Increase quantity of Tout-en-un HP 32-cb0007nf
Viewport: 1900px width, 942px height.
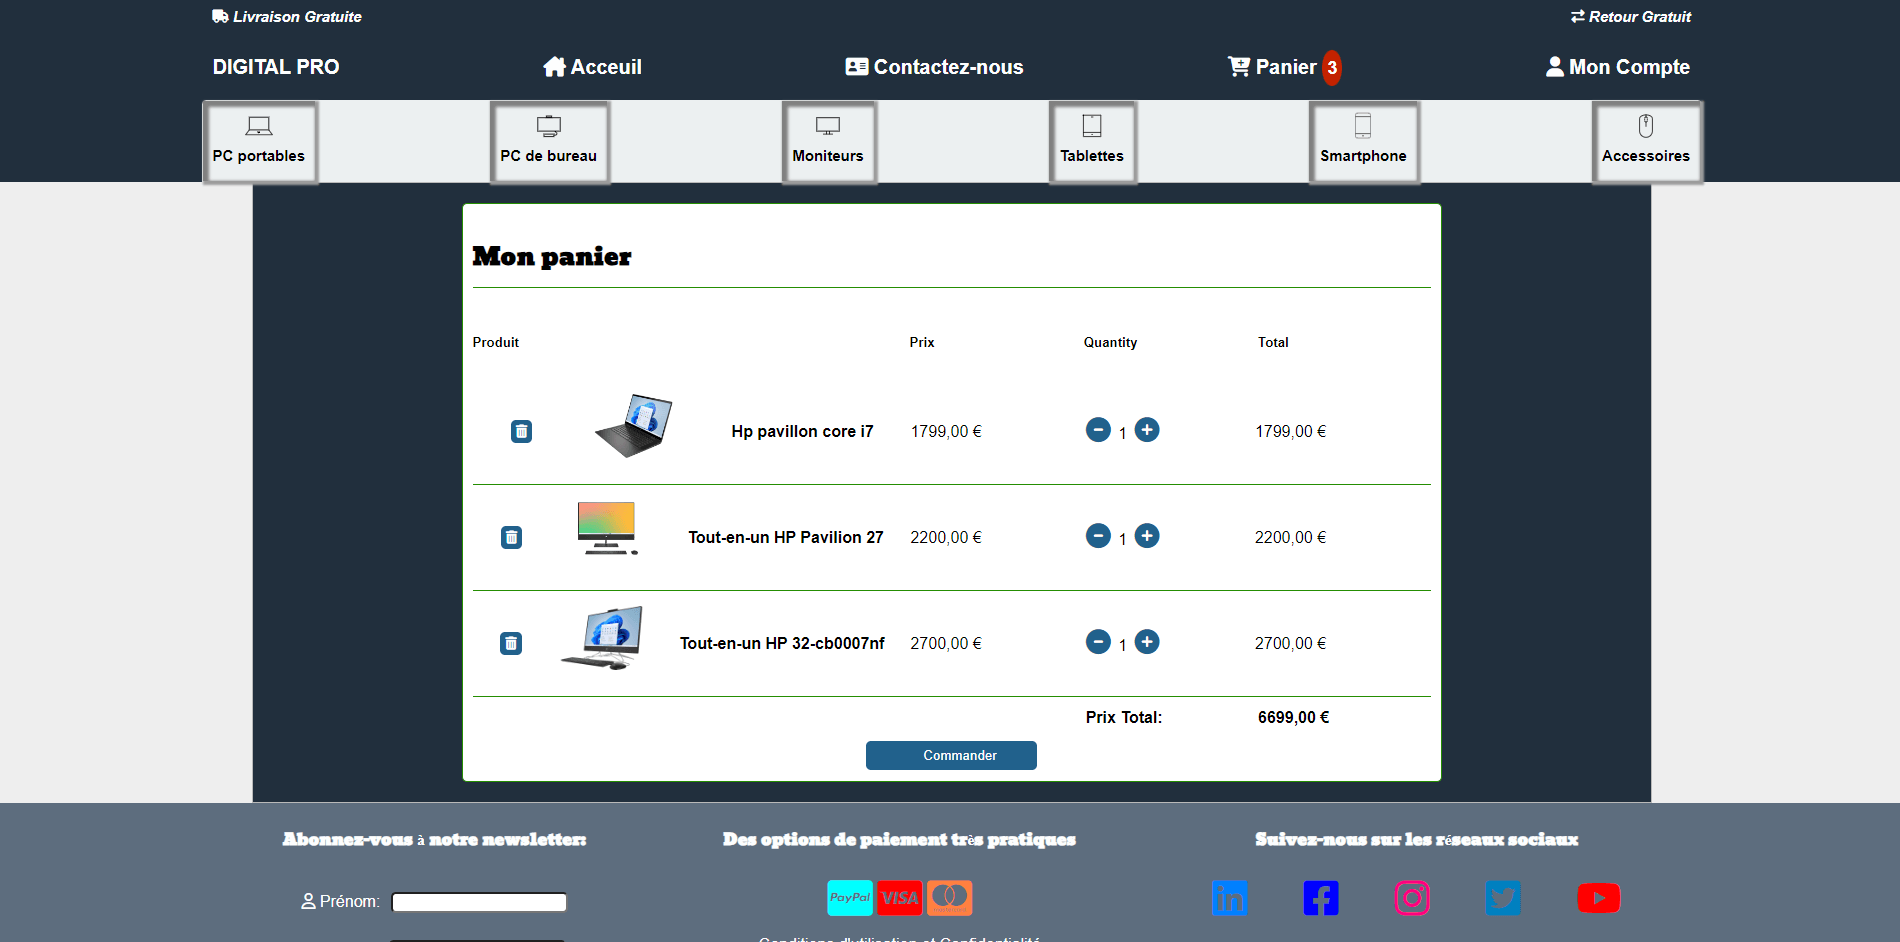[x=1147, y=642]
